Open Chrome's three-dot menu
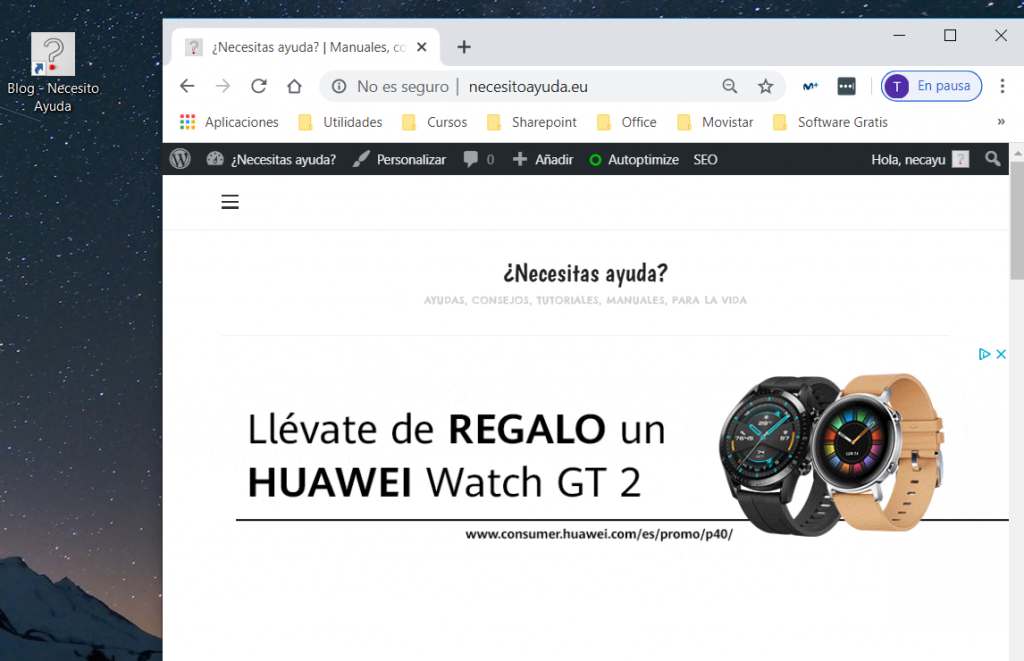The image size is (1024, 661). tap(1002, 86)
